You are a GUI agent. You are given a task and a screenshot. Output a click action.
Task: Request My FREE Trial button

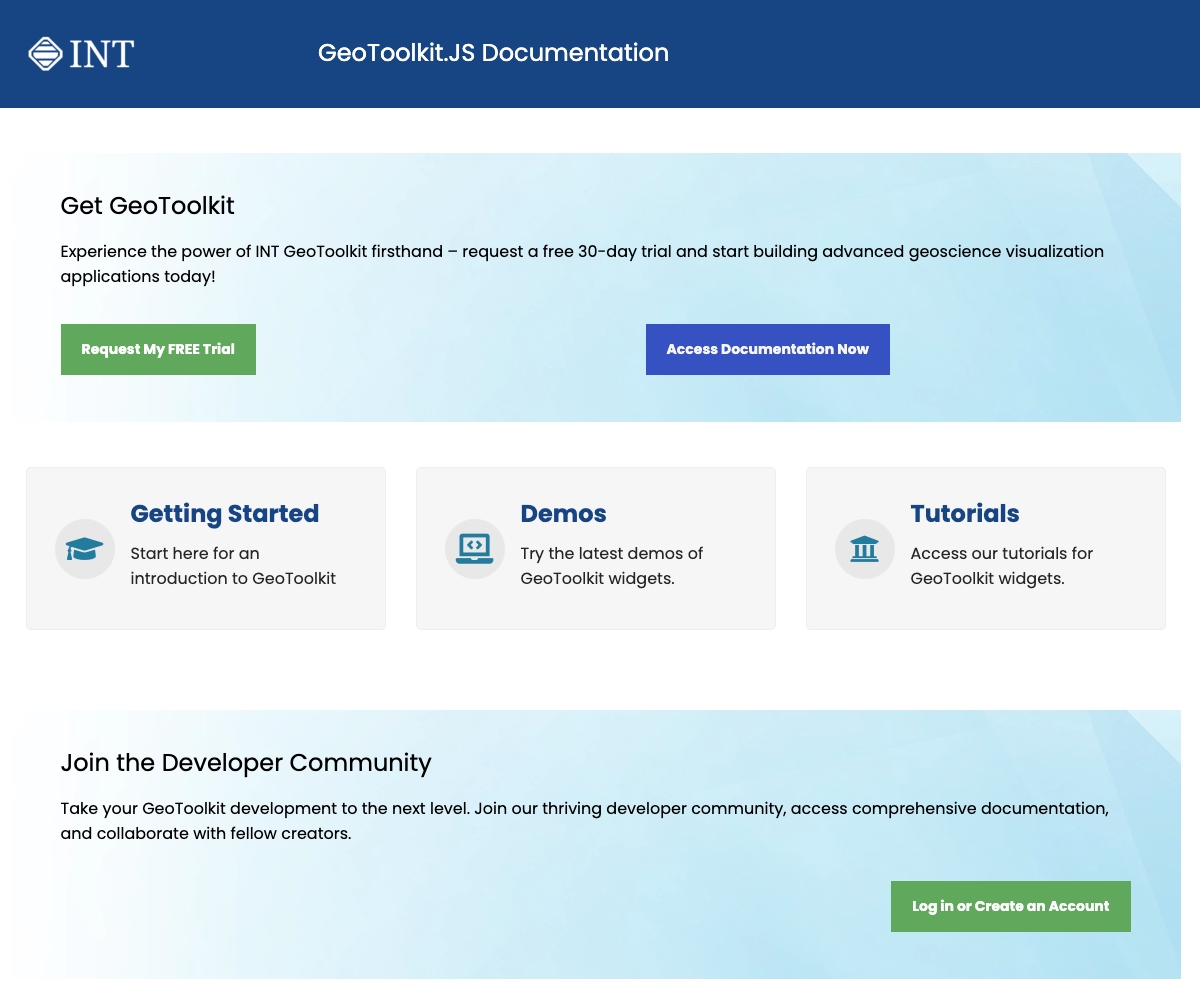(158, 349)
